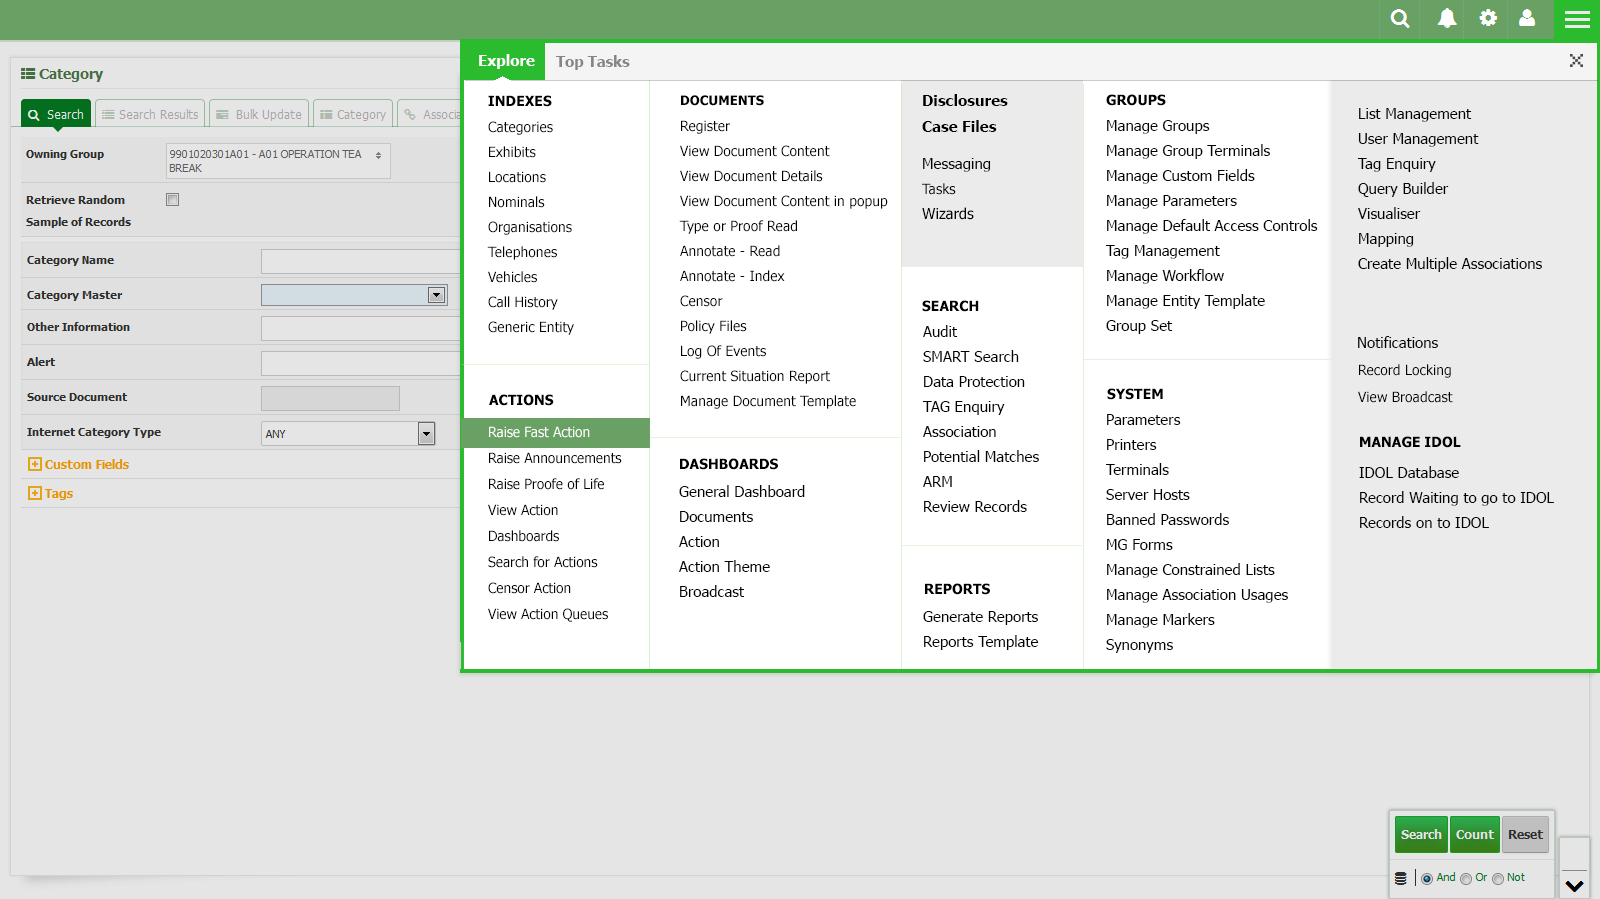Open SMART Search
The image size is (1600, 899).
(x=971, y=357)
